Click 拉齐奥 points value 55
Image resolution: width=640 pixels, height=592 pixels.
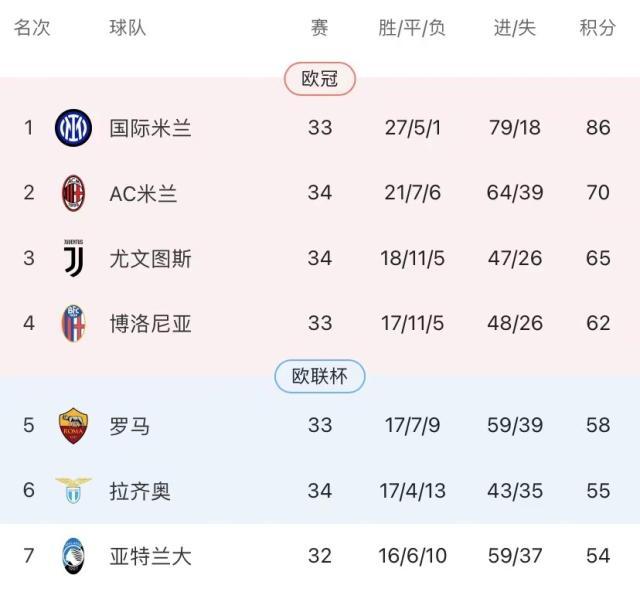click(x=597, y=490)
